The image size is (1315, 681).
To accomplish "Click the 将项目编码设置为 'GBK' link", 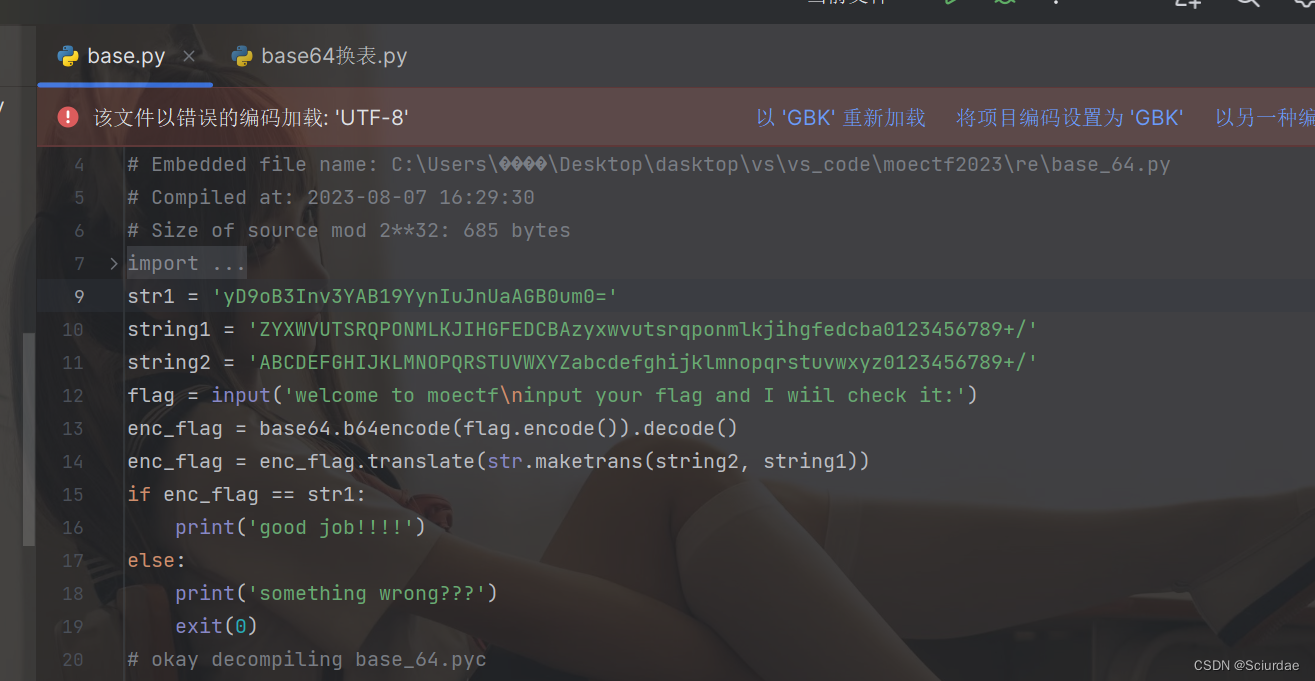I will pyautogui.click(x=1068, y=117).
